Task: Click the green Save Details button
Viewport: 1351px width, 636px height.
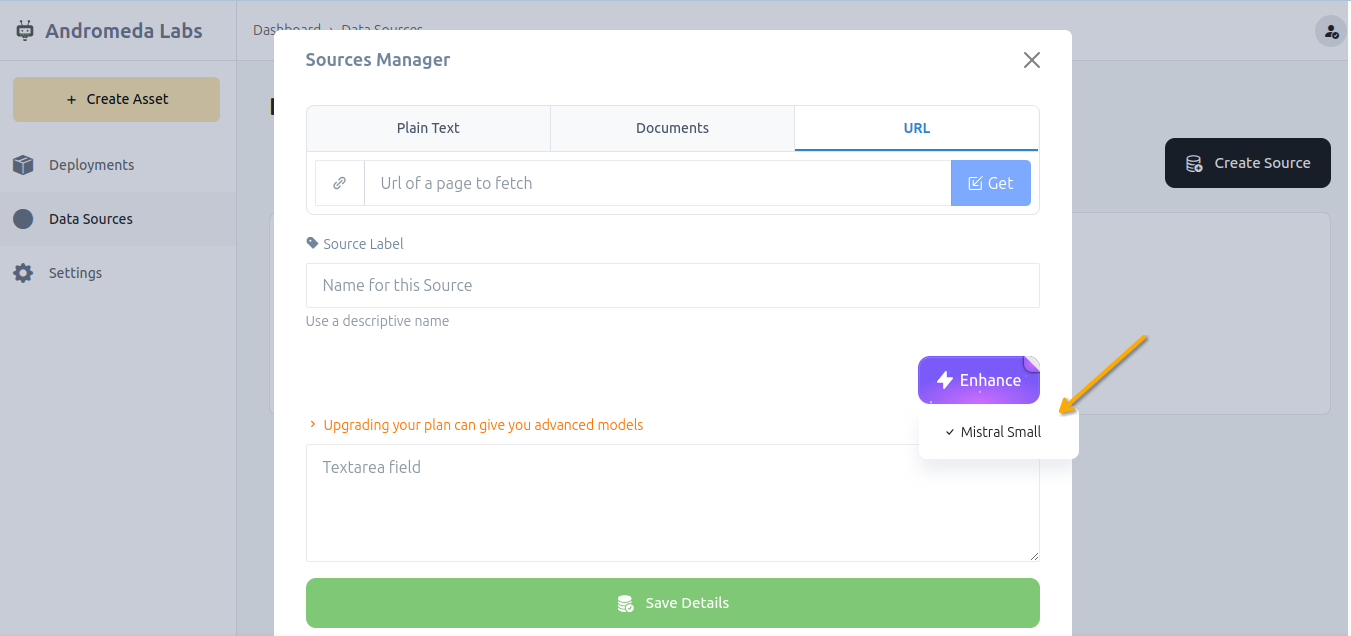Action: tap(672, 603)
